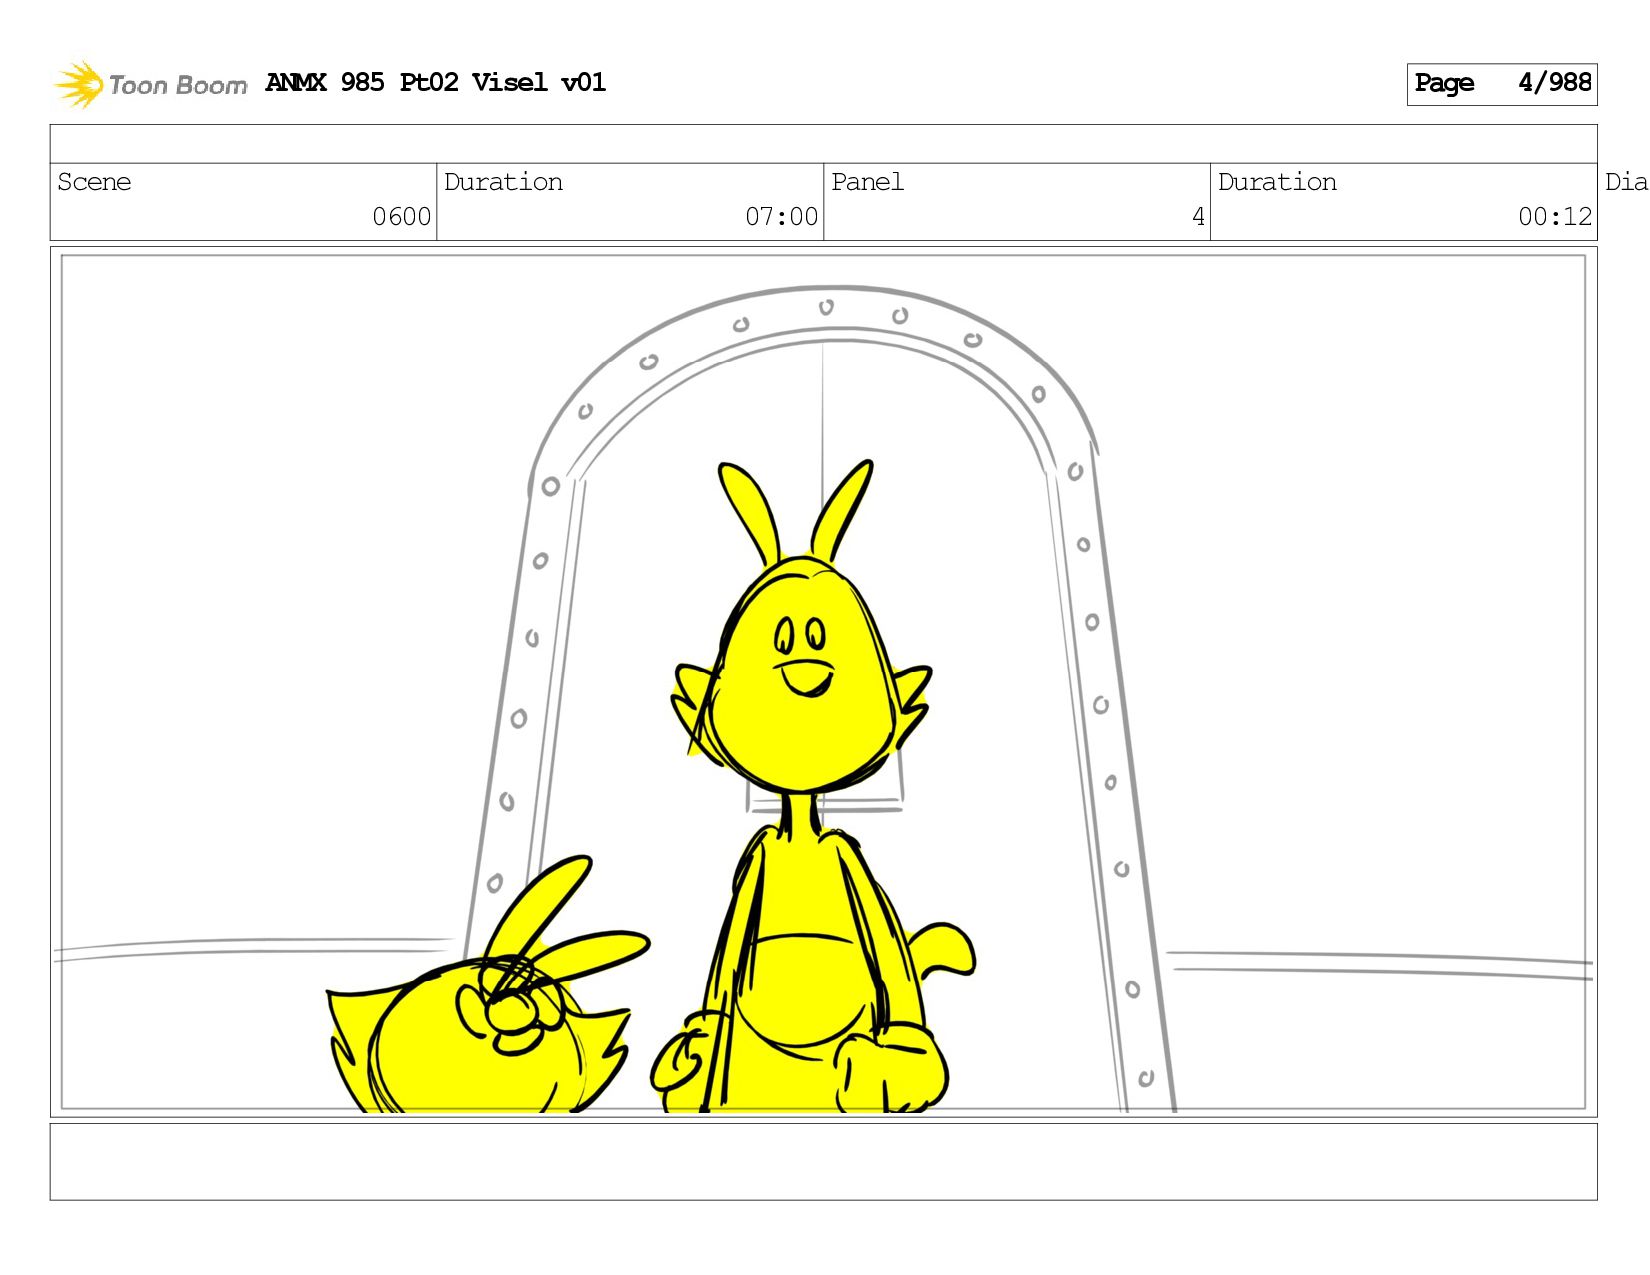This screenshot has height=1275, width=1650.
Task: Select the title 'ANMX 985 Pt02 Visel v01'
Action: click(x=436, y=82)
